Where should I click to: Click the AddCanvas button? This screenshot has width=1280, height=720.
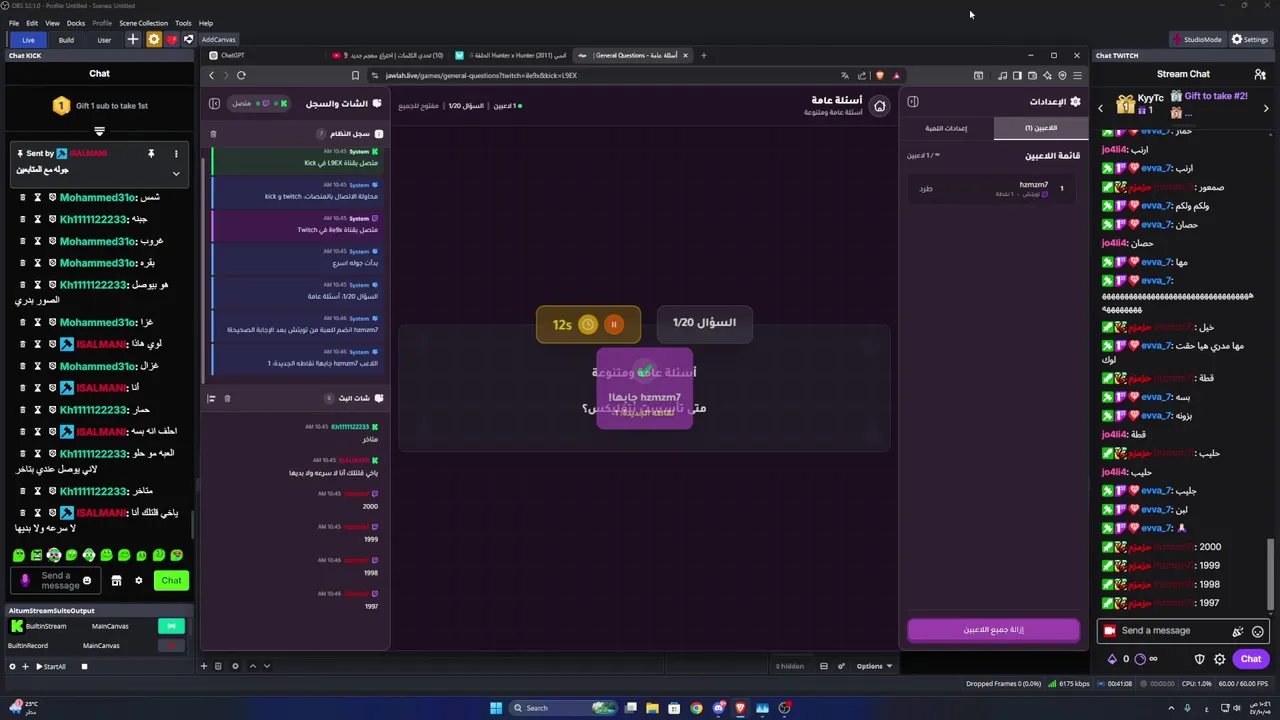click(x=218, y=39)
